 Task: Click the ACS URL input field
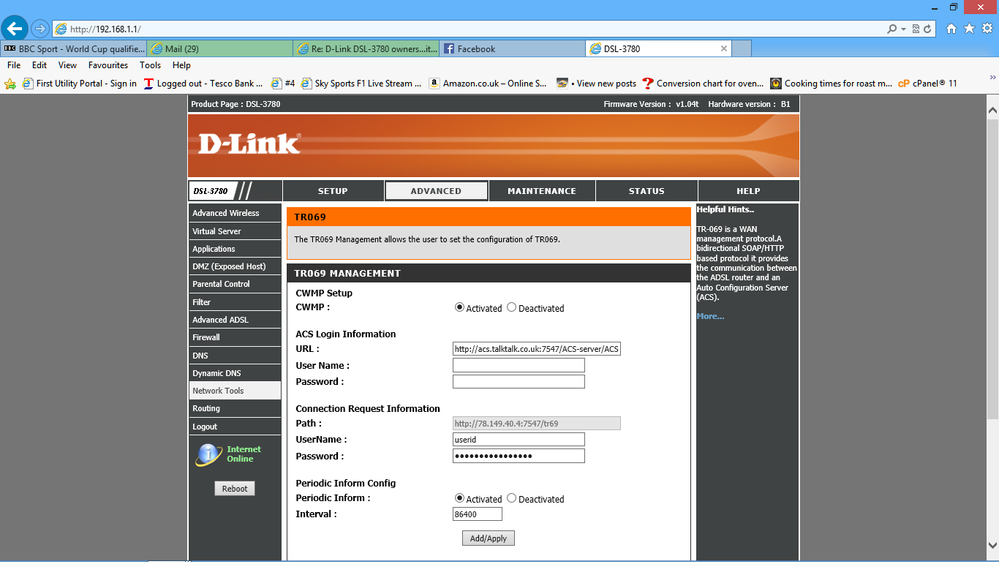536,349
